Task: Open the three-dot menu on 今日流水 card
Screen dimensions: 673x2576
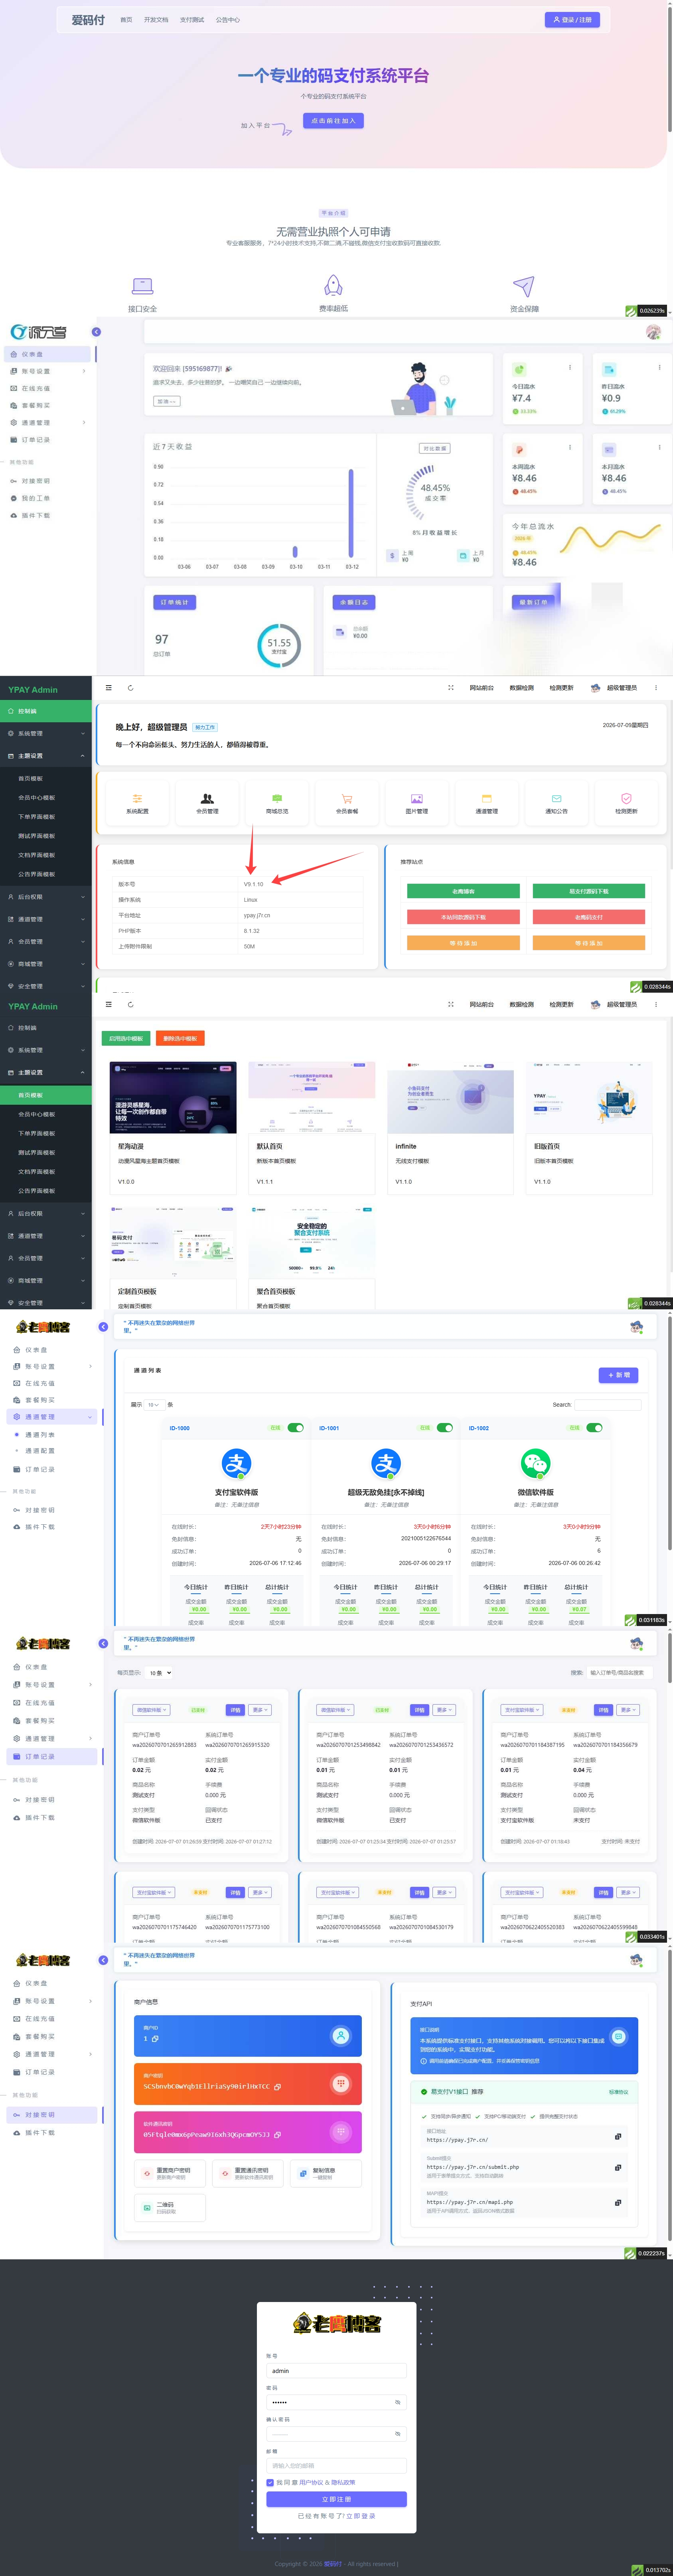Action: (570, 367)
